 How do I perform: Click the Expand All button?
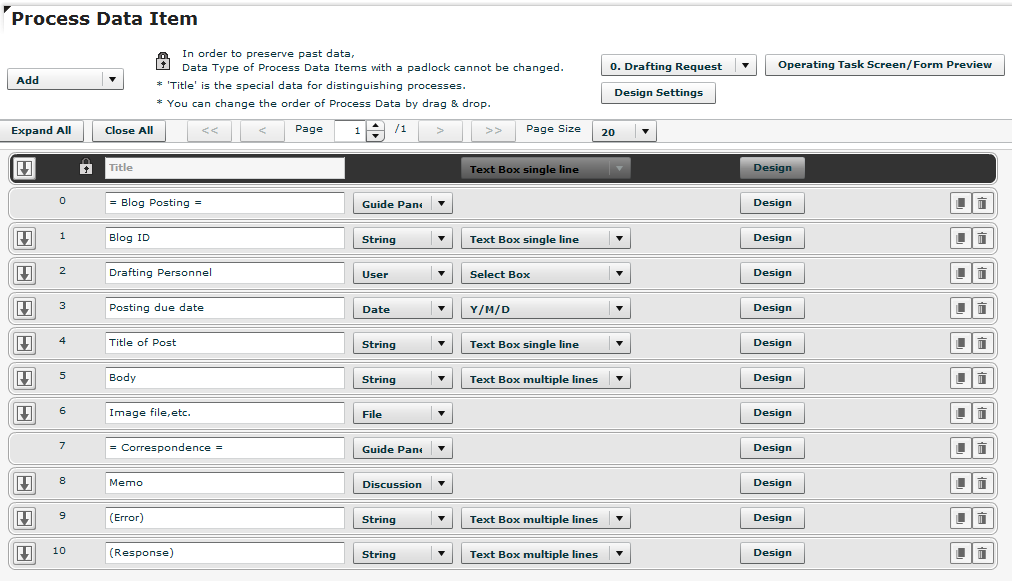[x=42, y=130]
